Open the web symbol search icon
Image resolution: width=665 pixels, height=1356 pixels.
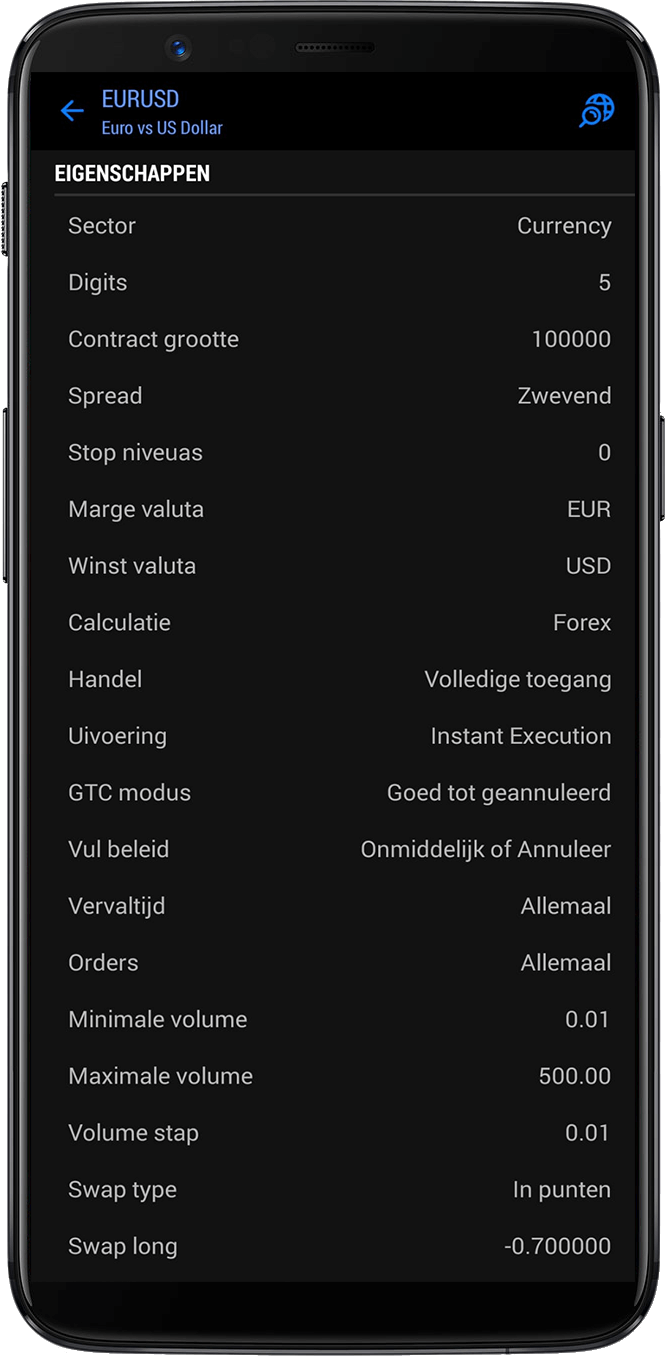coord(595,111)
